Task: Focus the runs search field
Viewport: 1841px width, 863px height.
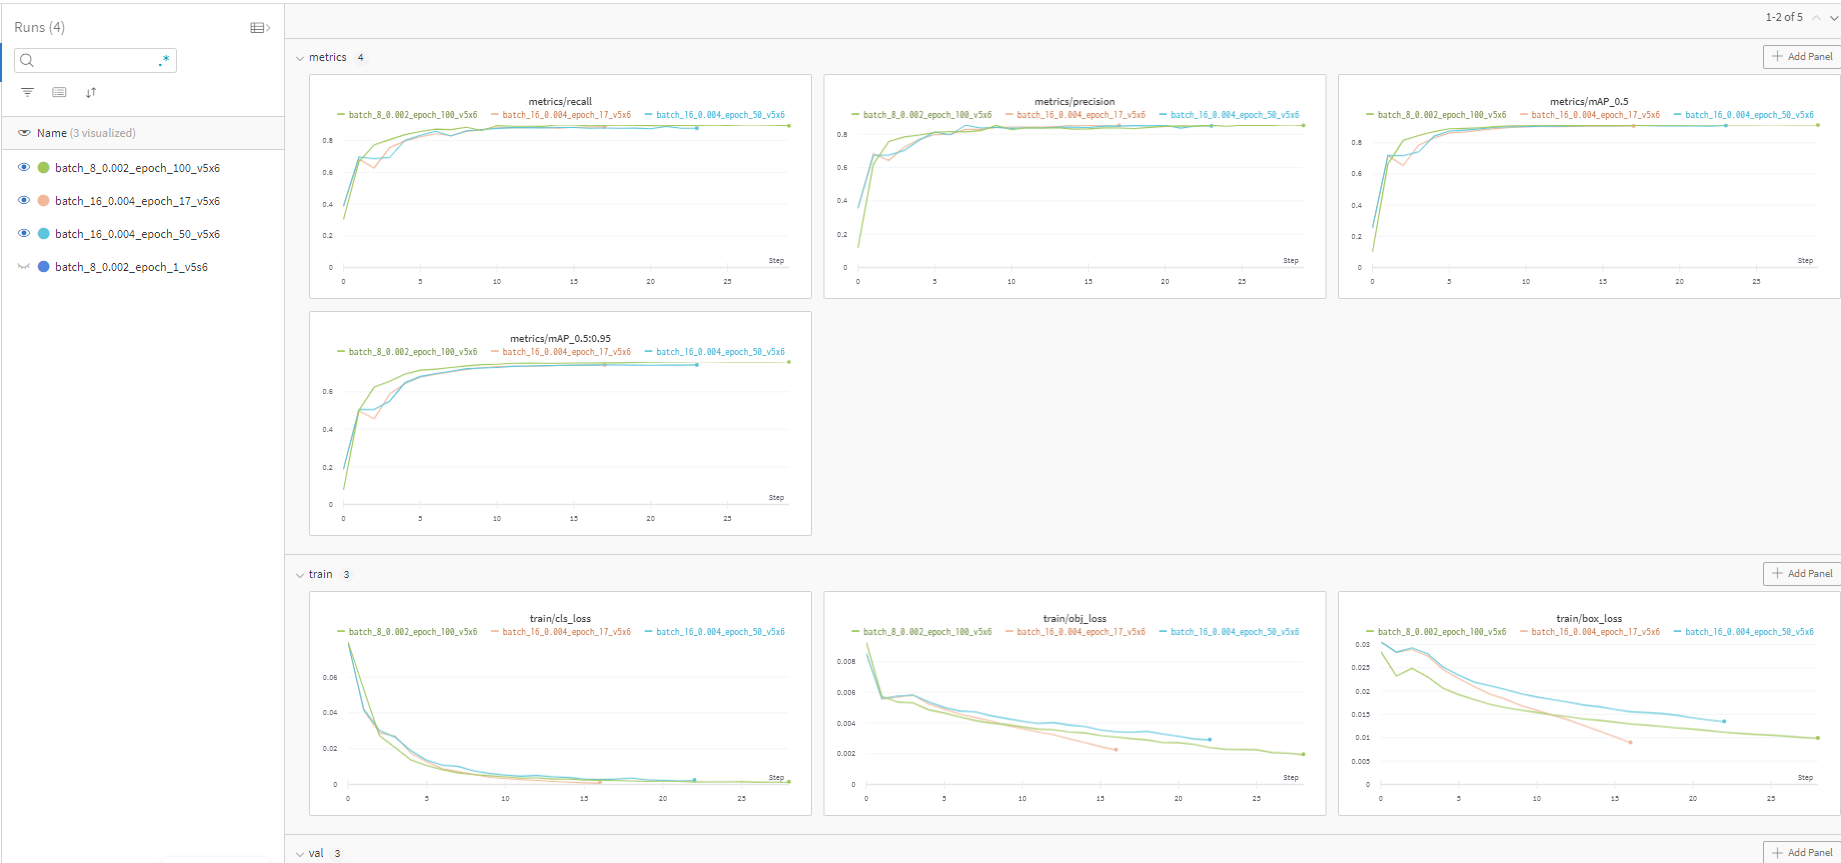Action: (x=95, y=60)
